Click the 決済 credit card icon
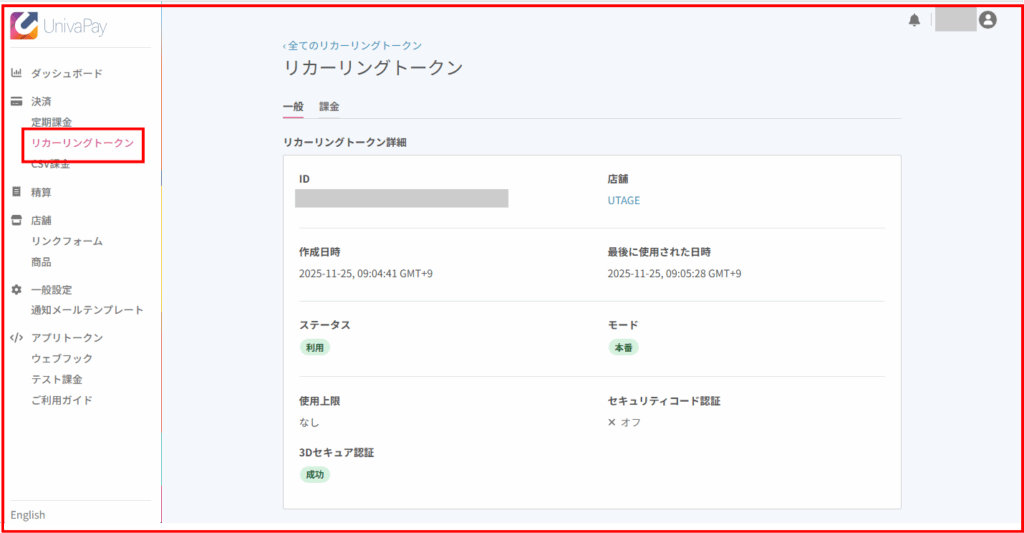This screenshot has height=533, width=1024. coord(16,101)
